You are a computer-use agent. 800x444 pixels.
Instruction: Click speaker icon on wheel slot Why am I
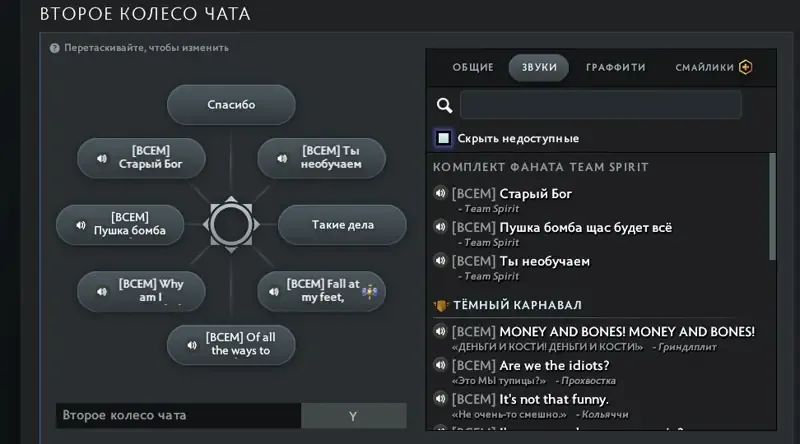click(102, 291)
